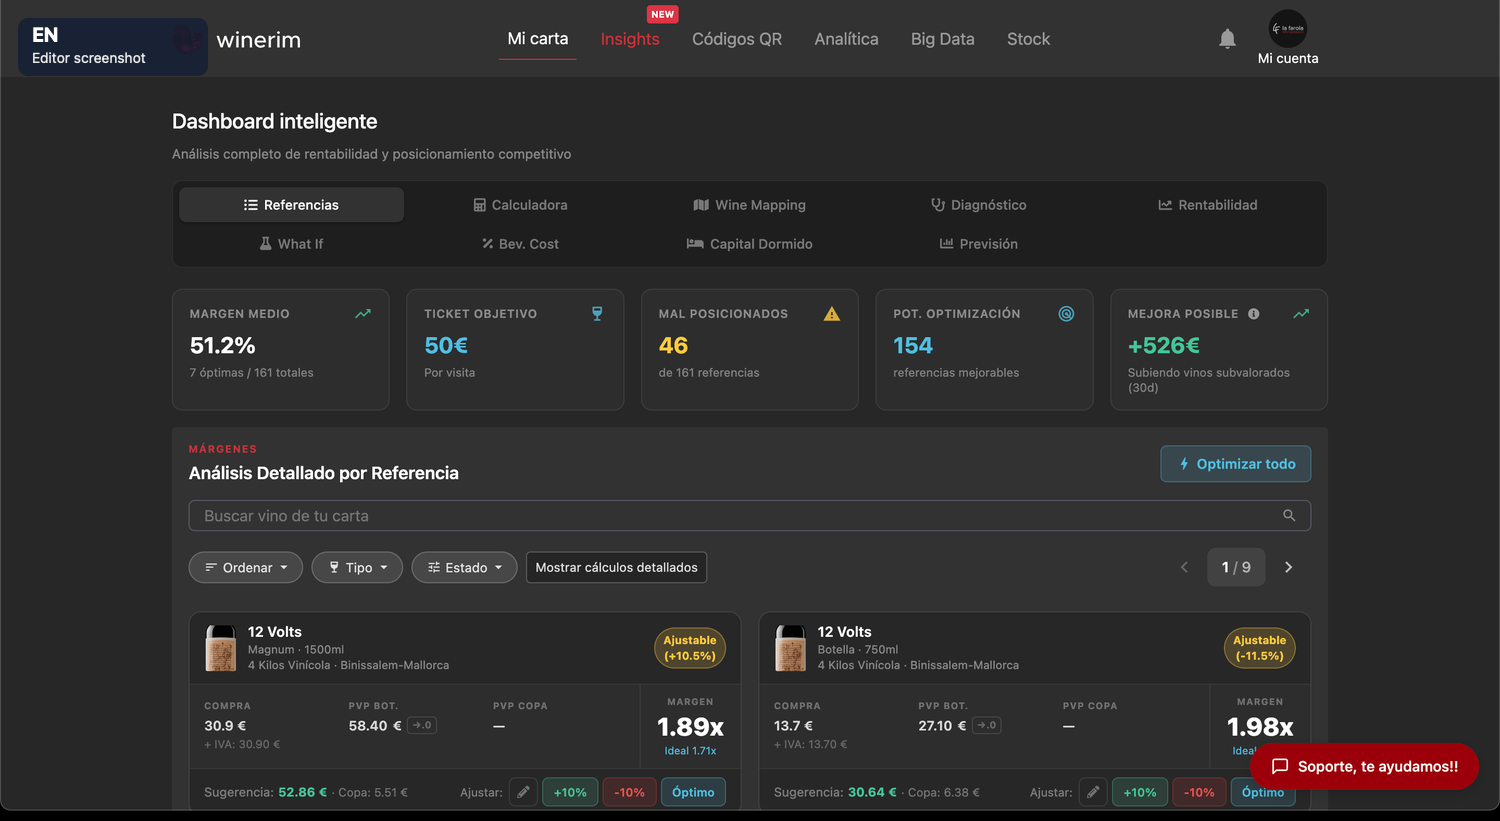
Task: Toggle Mostrar cálculos detallados
Action: coord(616,567)
